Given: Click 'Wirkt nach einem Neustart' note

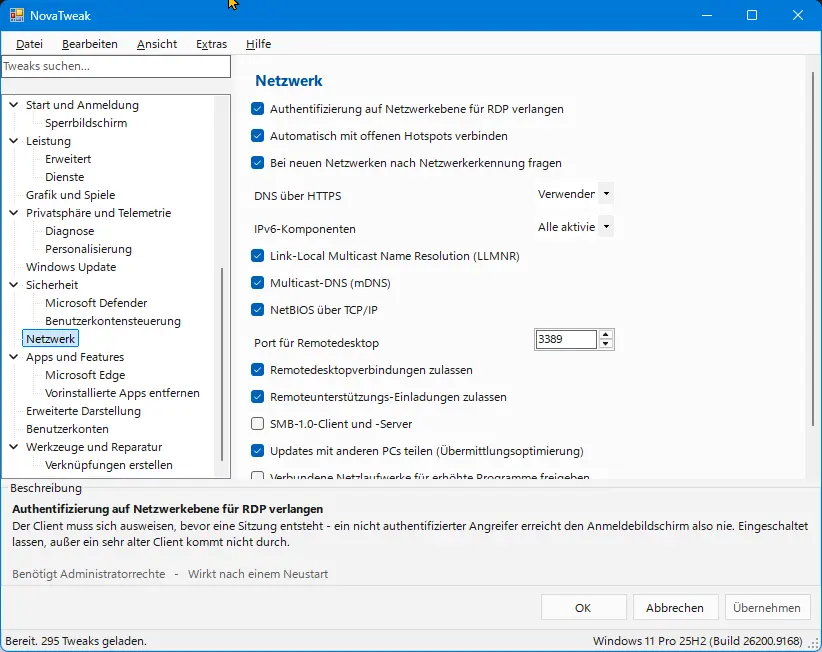Looking at the screenshot, I should coord(258,574).
